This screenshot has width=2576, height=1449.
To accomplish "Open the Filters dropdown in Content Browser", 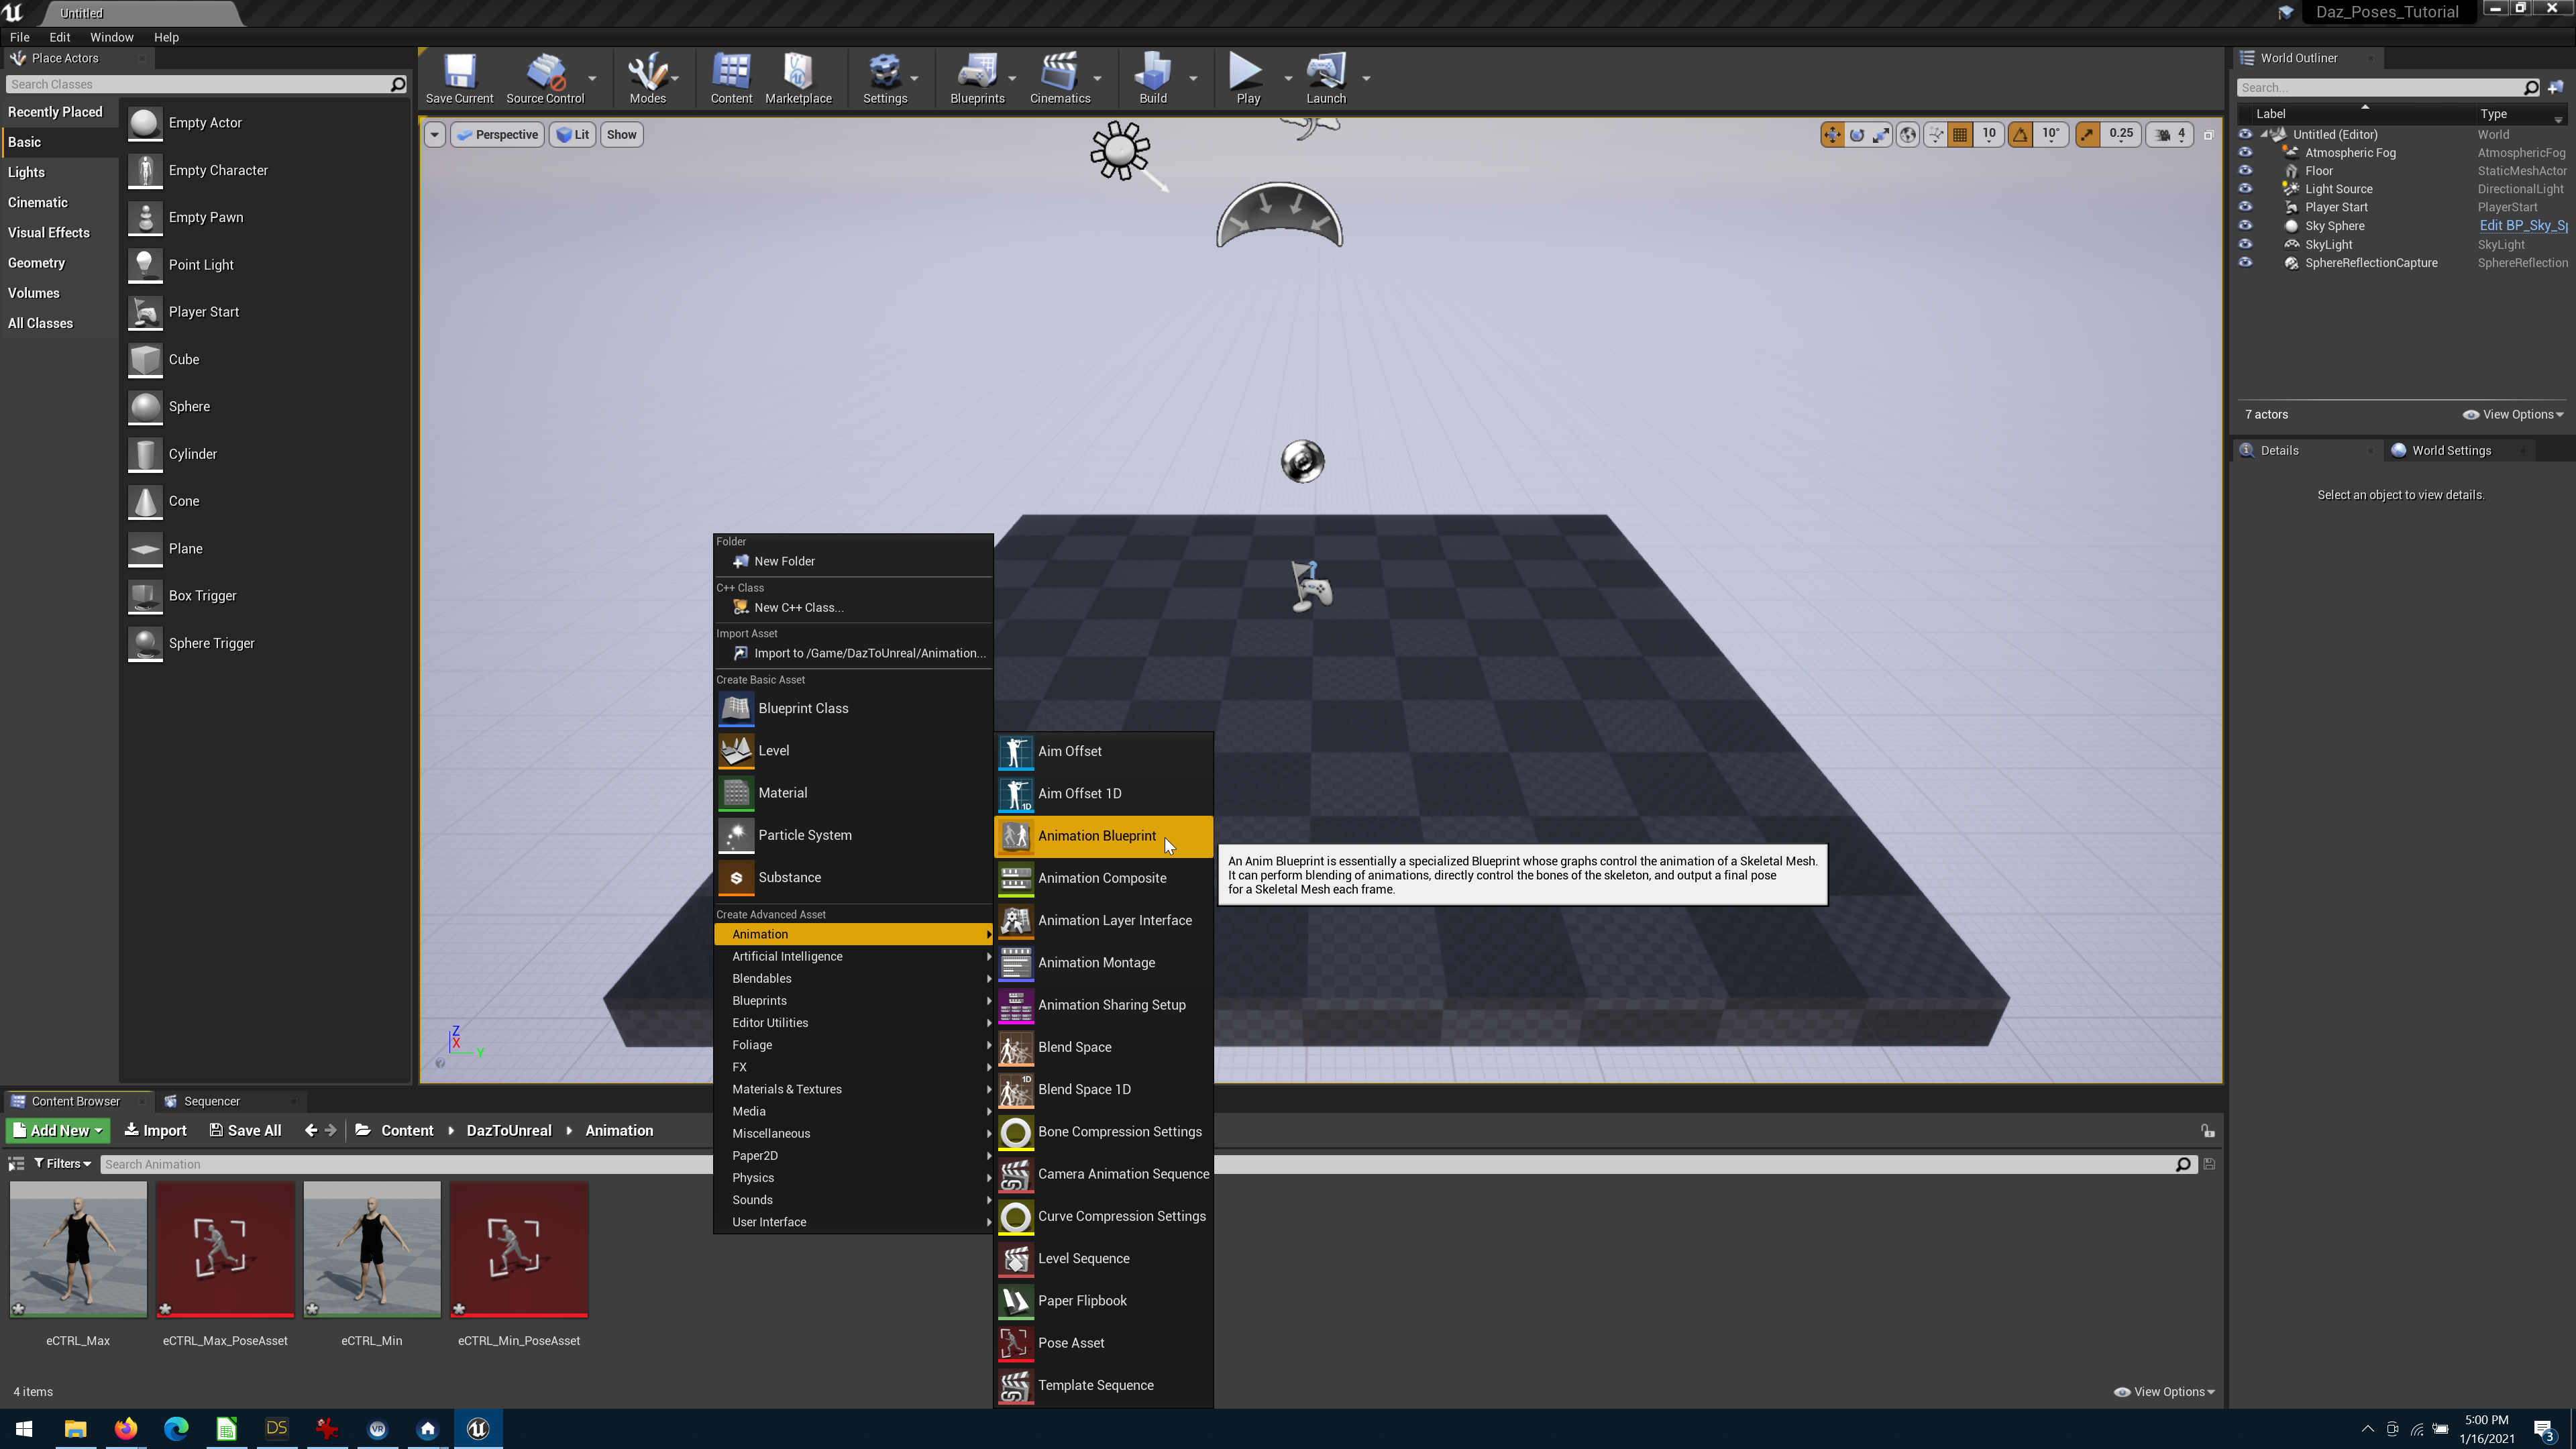I will (62, 1164).
